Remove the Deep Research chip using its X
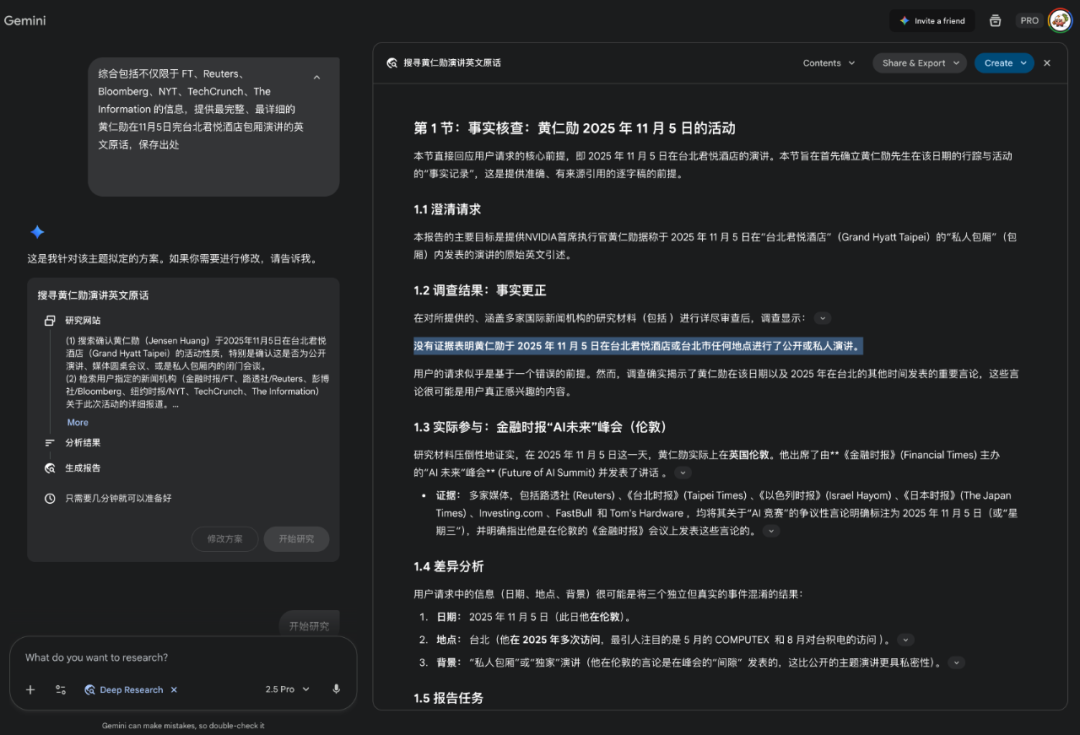Screen dimensions: 1080x735 [x=174, y=690]
